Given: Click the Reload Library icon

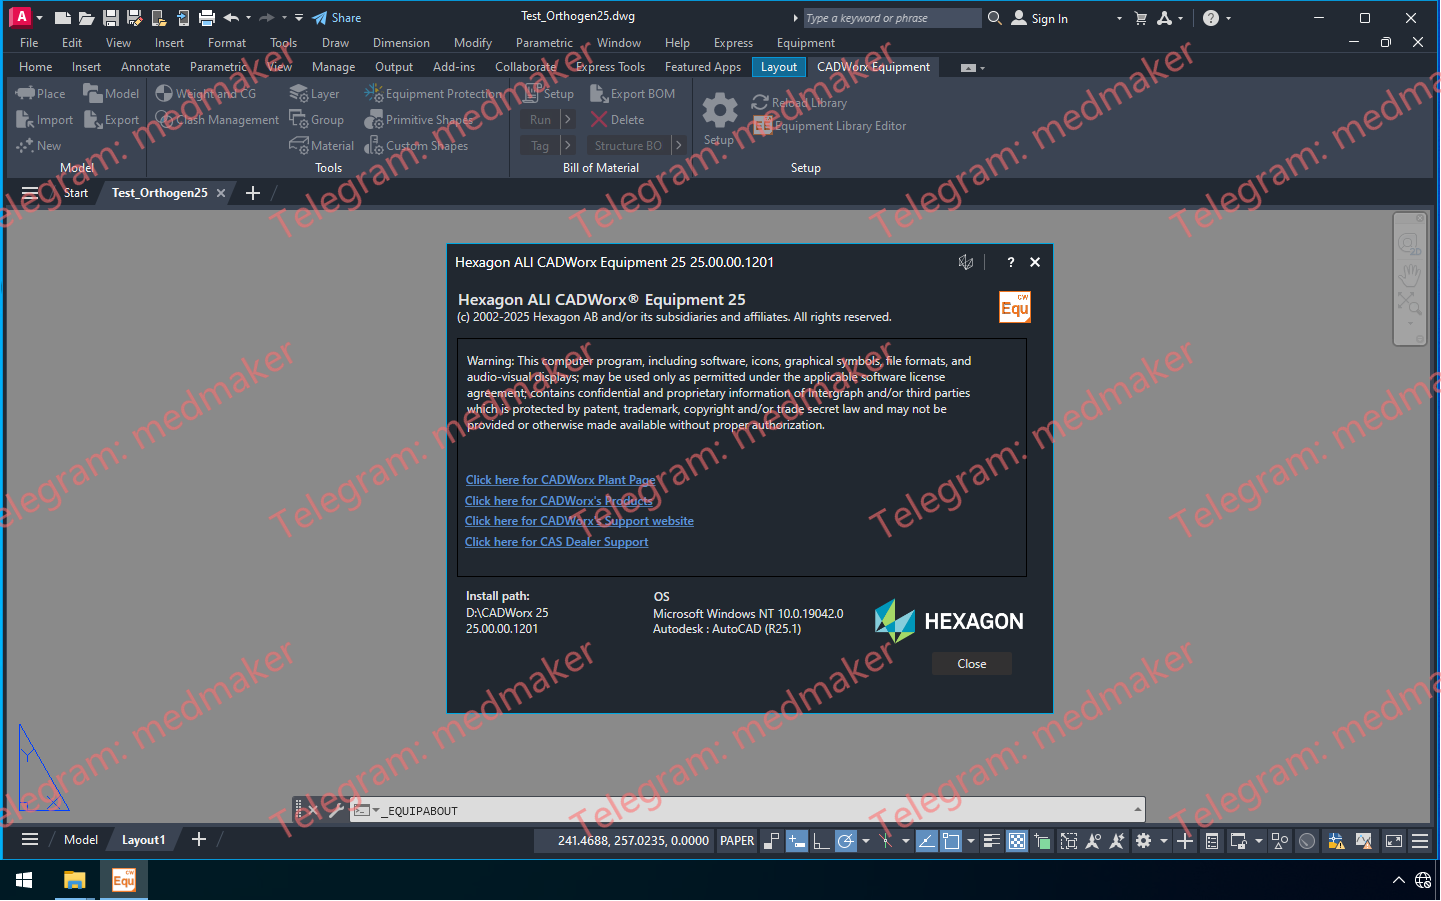Looking at the screenshot, I should (x=760, y=102).
